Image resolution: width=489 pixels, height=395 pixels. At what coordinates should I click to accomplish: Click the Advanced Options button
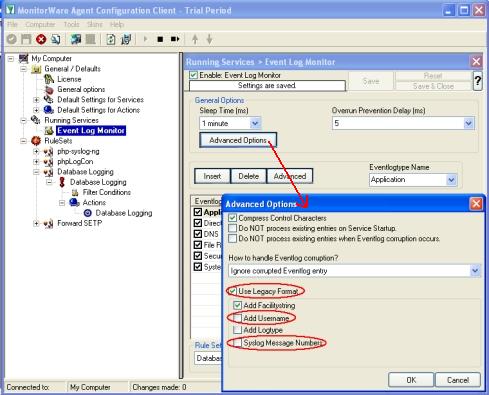click(x=238, y=140)
